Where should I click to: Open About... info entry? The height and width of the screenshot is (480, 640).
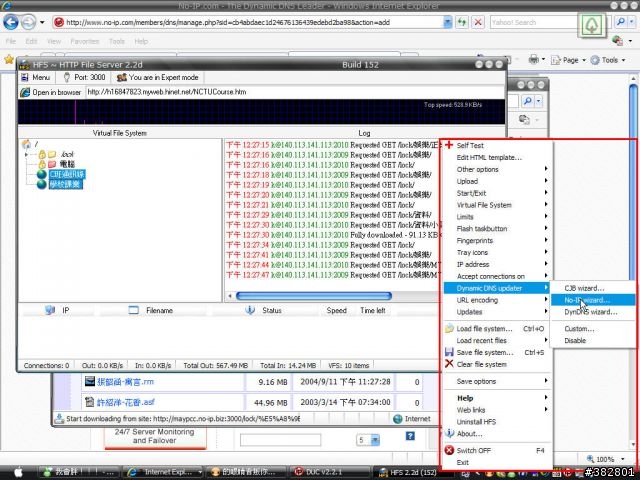497,433
